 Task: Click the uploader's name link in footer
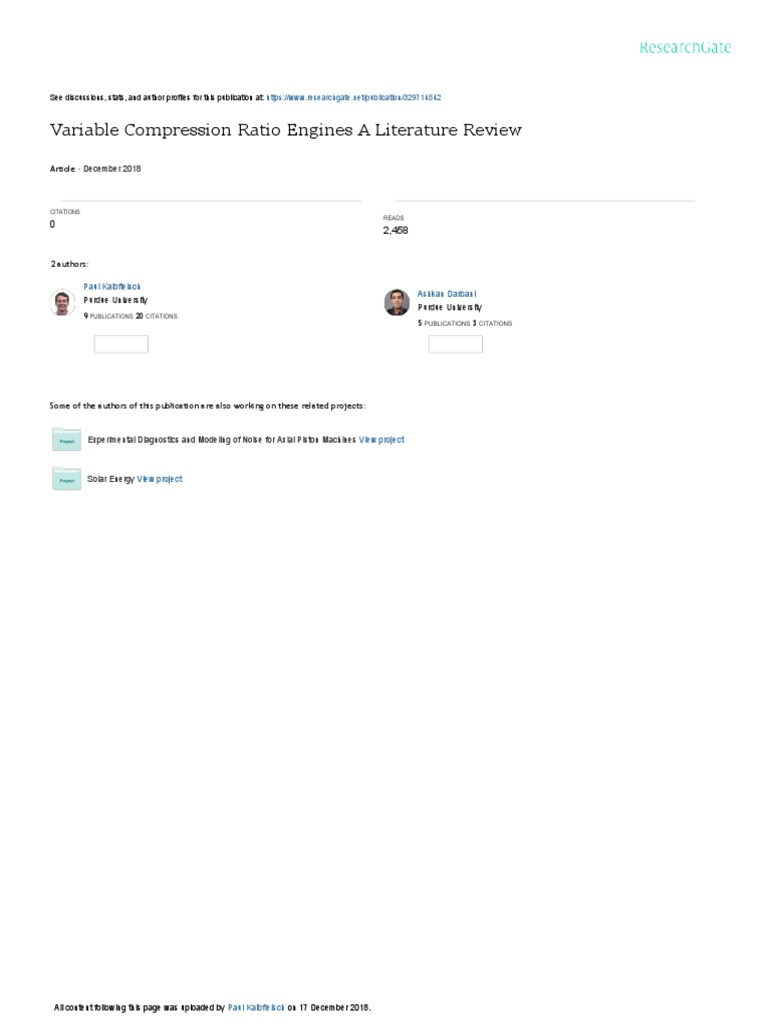click(257, 1008)
